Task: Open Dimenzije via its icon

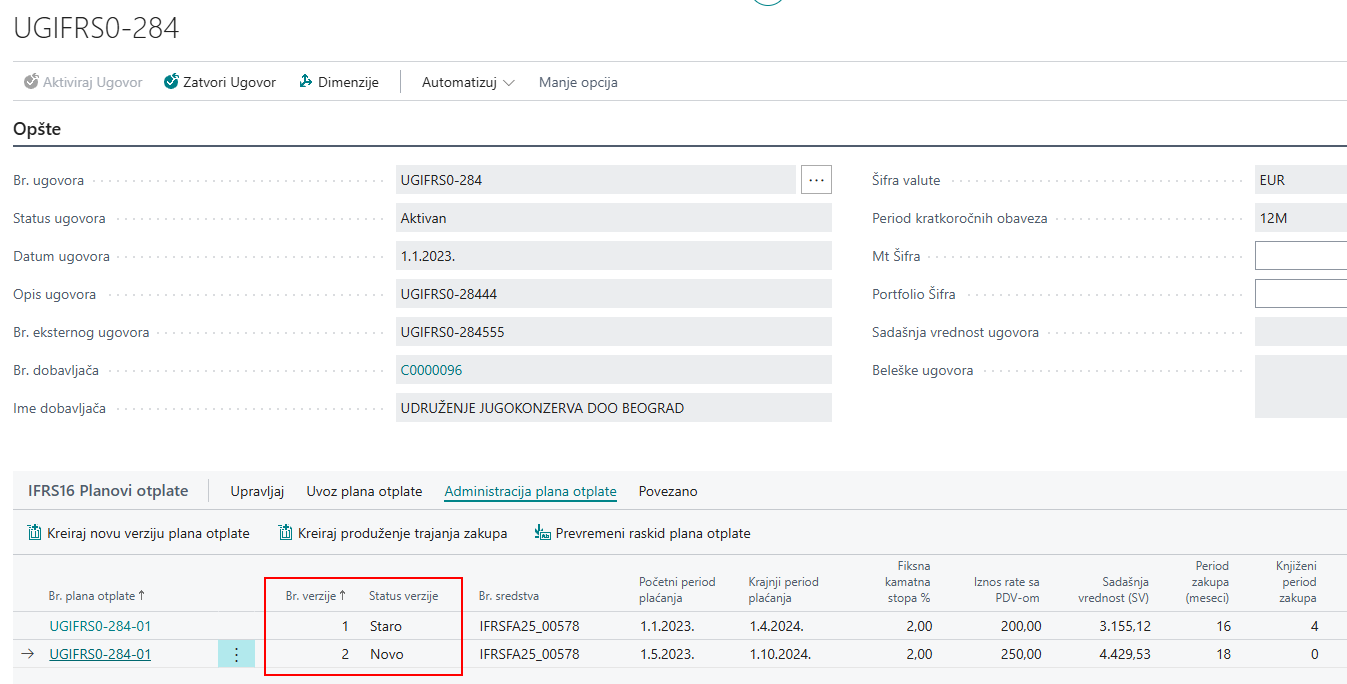Action: pyautogui.click(x=306, y=82)
